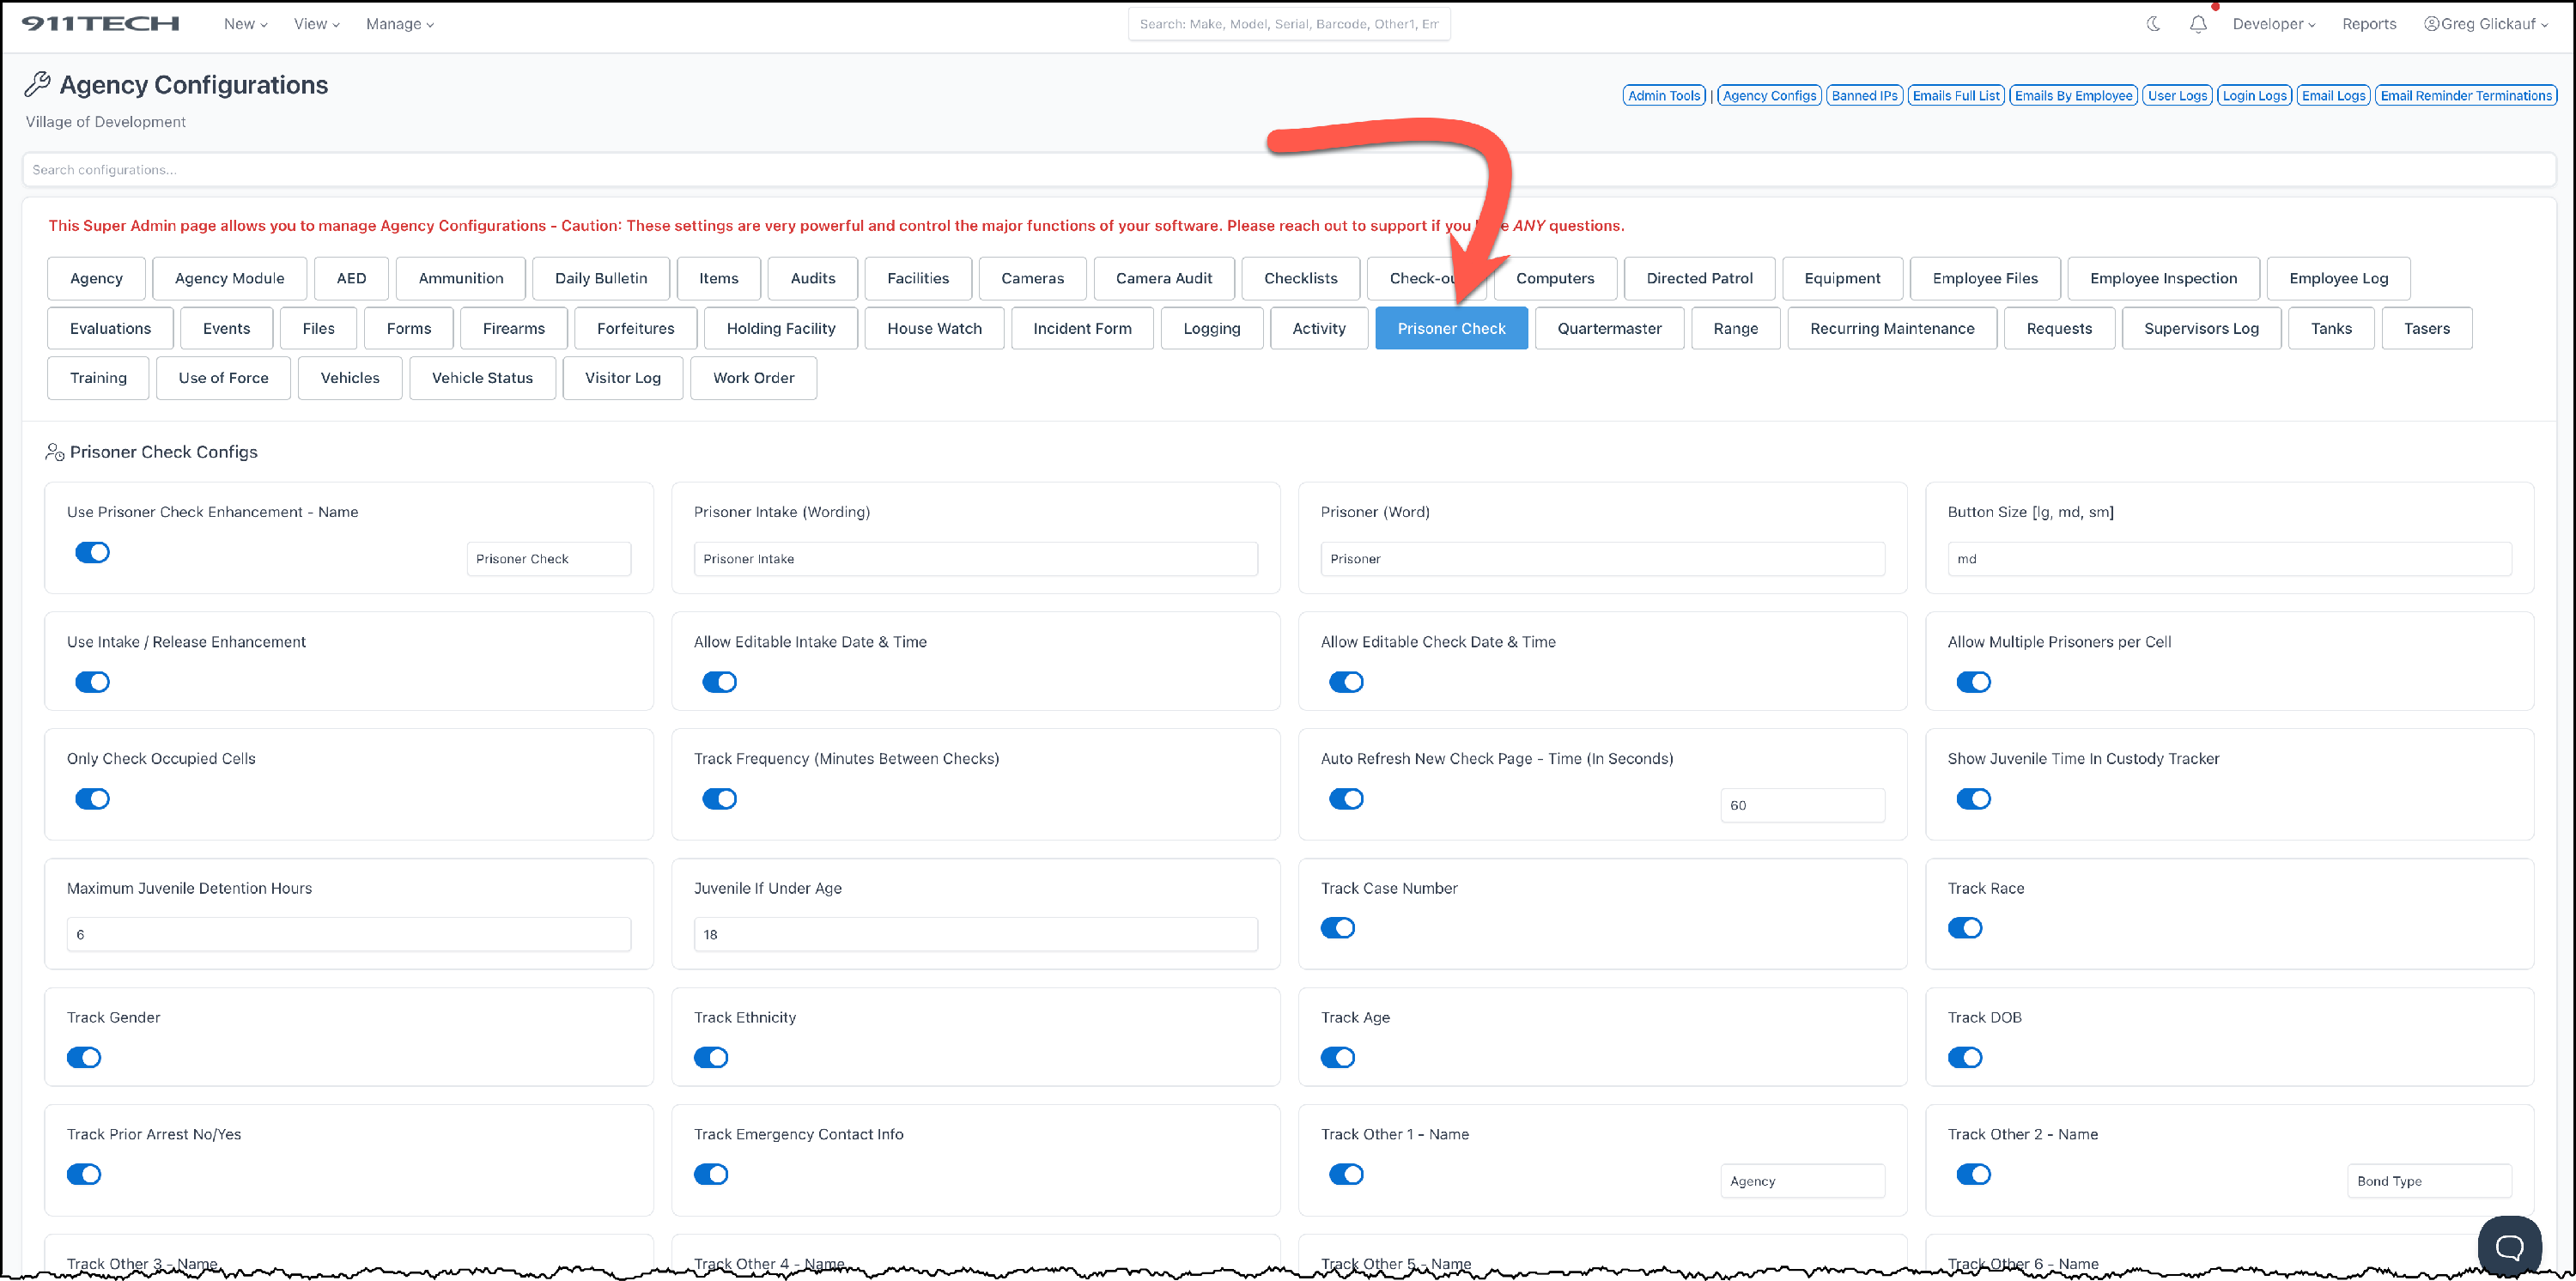Disable Track Emergency Contact Info toggle
Image resolution: width=2576 pixels, height=1281 pixels.
pyautogui.click(x=710, y=1174)
